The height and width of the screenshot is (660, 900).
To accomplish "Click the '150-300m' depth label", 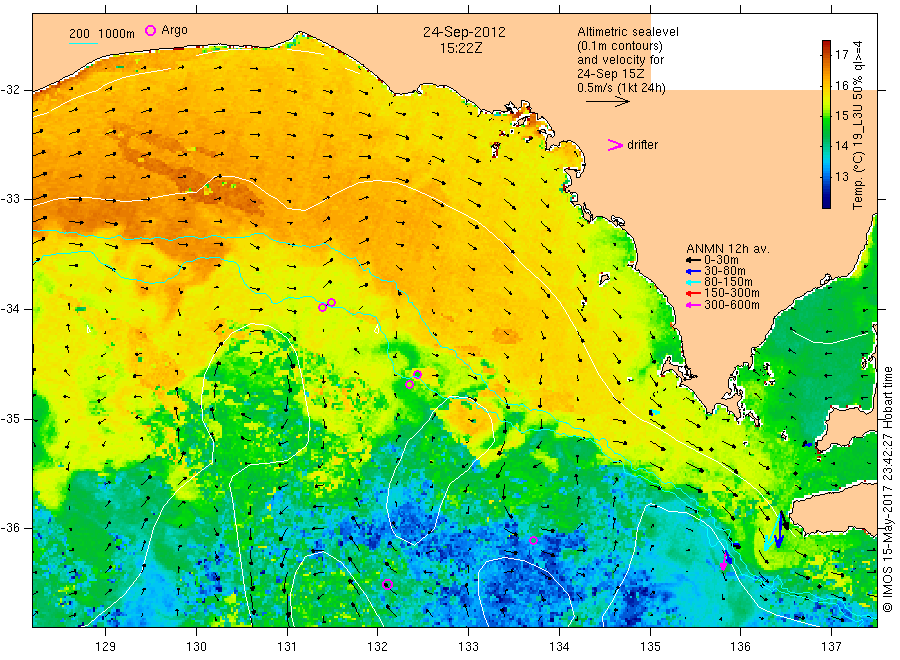I will coord(731,293).
